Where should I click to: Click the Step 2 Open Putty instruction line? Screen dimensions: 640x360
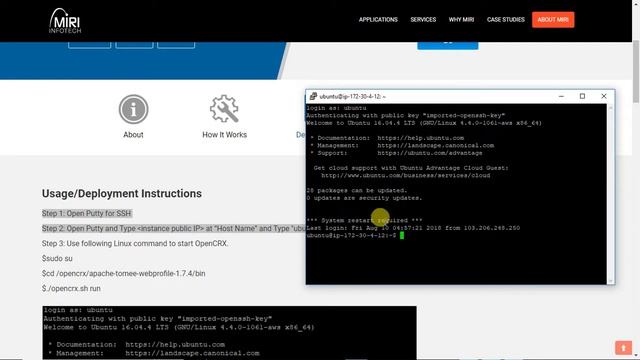coord(173,229)
